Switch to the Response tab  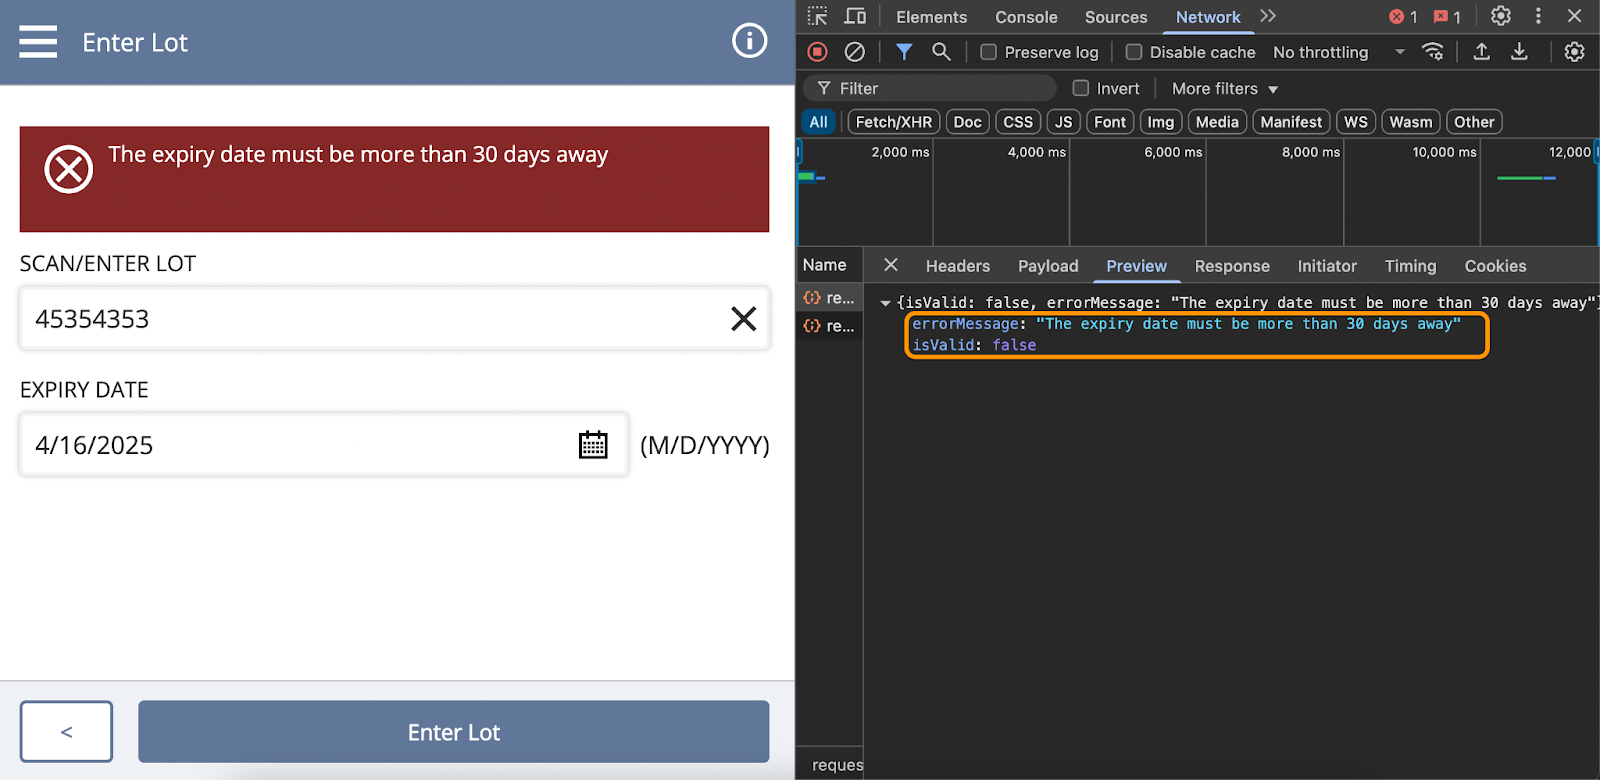tap(1231, 266)
